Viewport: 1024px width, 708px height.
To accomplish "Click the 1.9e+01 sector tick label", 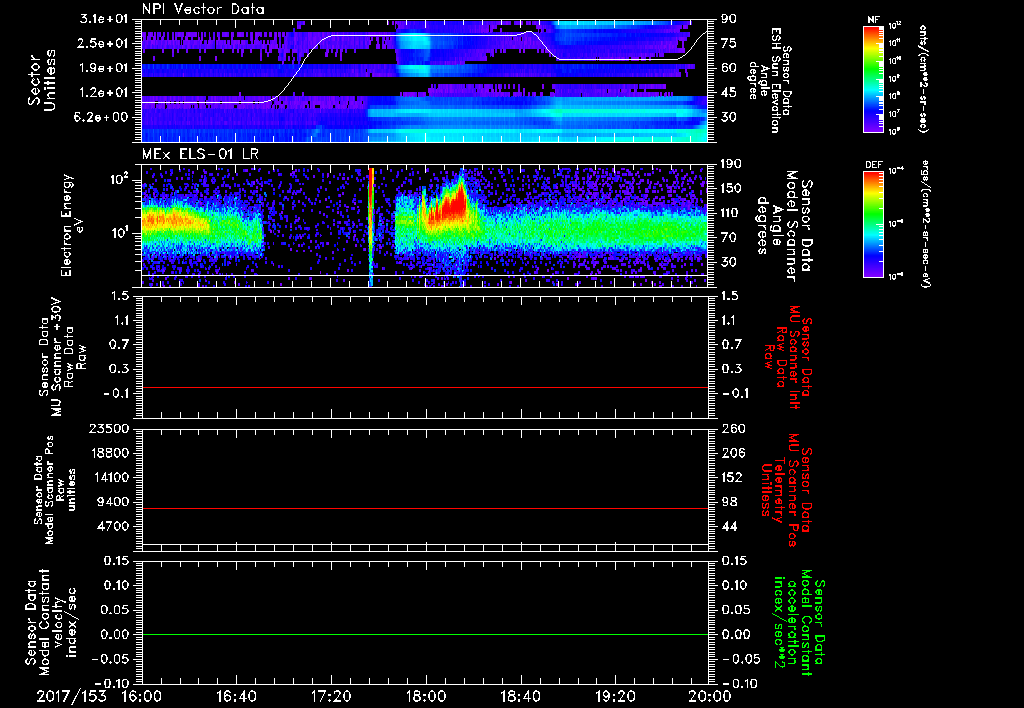I will [x=105, y=68].
